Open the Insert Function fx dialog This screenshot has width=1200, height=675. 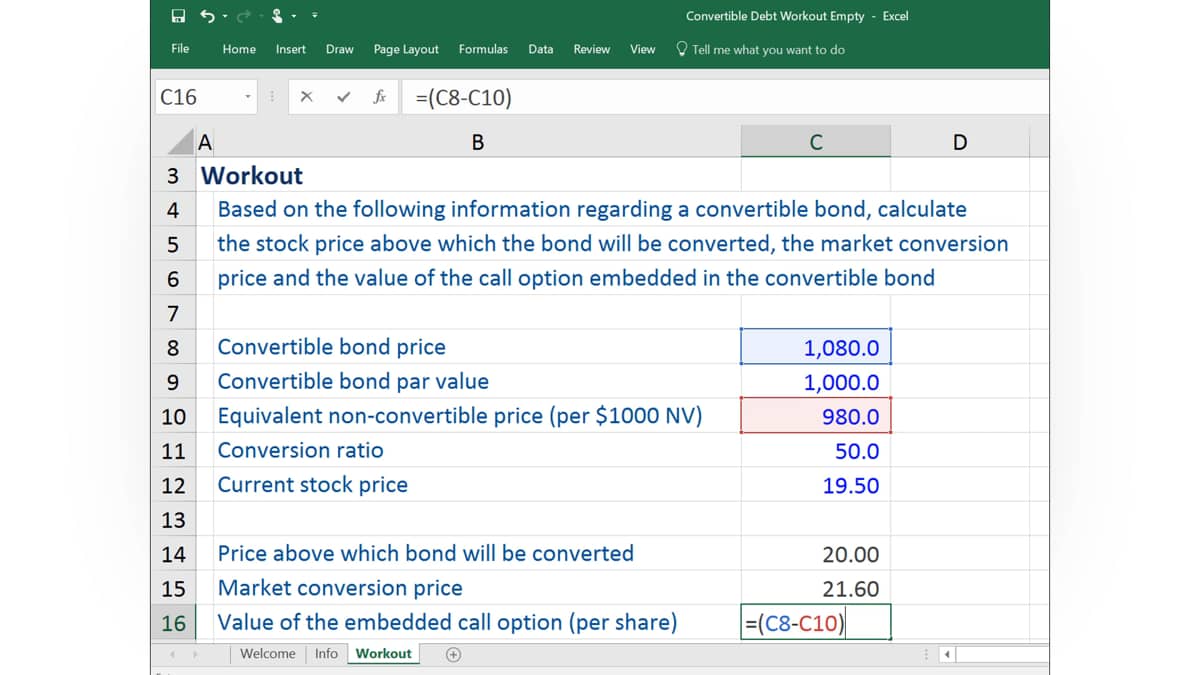tap(380, 98)
